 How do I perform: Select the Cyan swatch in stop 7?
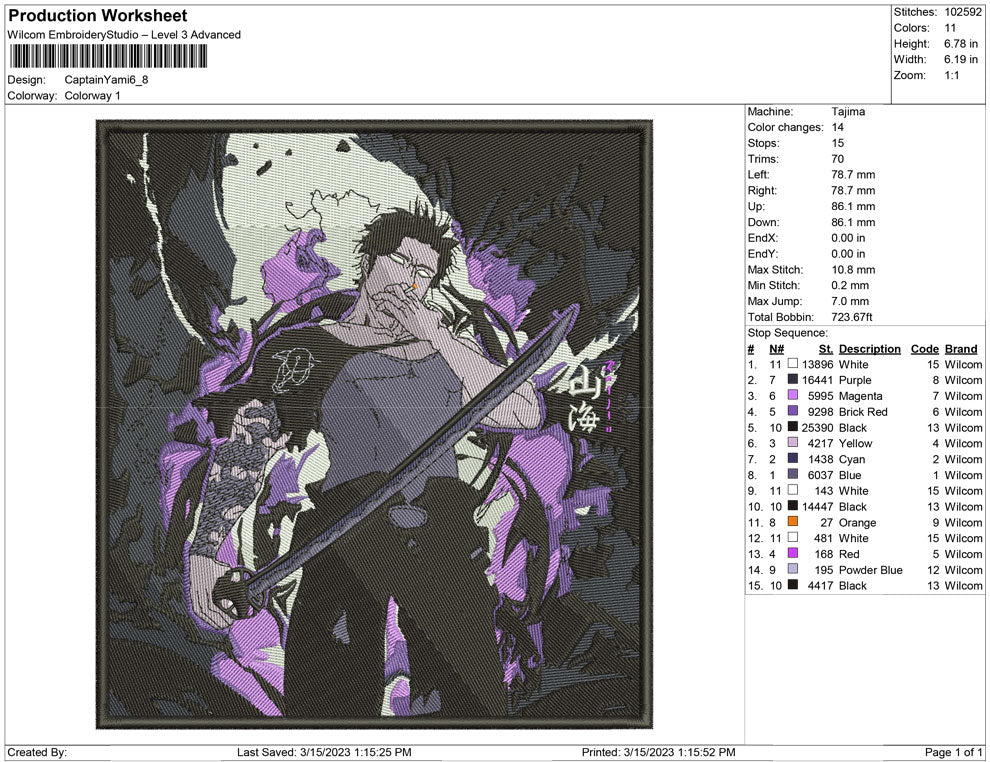pyautogui.click(x=792, y=458)
